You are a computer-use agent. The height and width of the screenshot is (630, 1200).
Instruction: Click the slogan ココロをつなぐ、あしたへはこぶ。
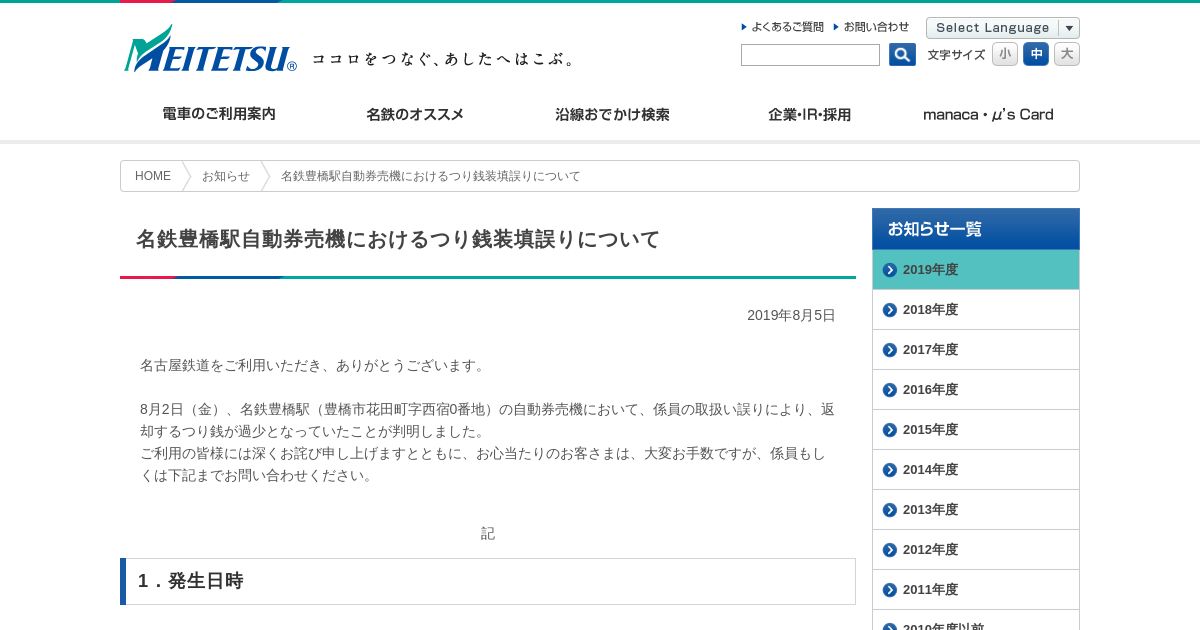(445, 59)
